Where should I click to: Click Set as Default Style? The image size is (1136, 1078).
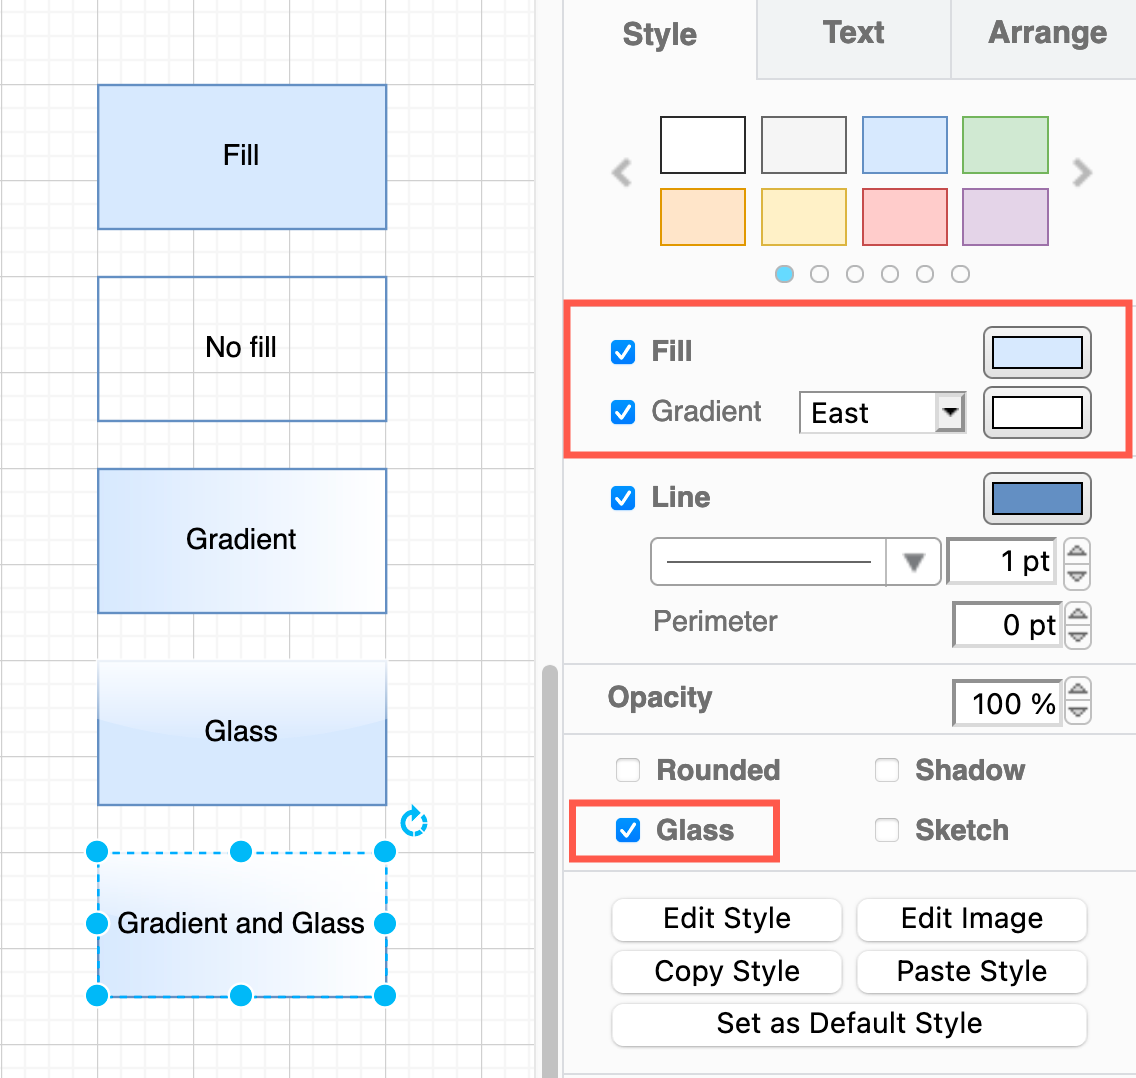848,1024
